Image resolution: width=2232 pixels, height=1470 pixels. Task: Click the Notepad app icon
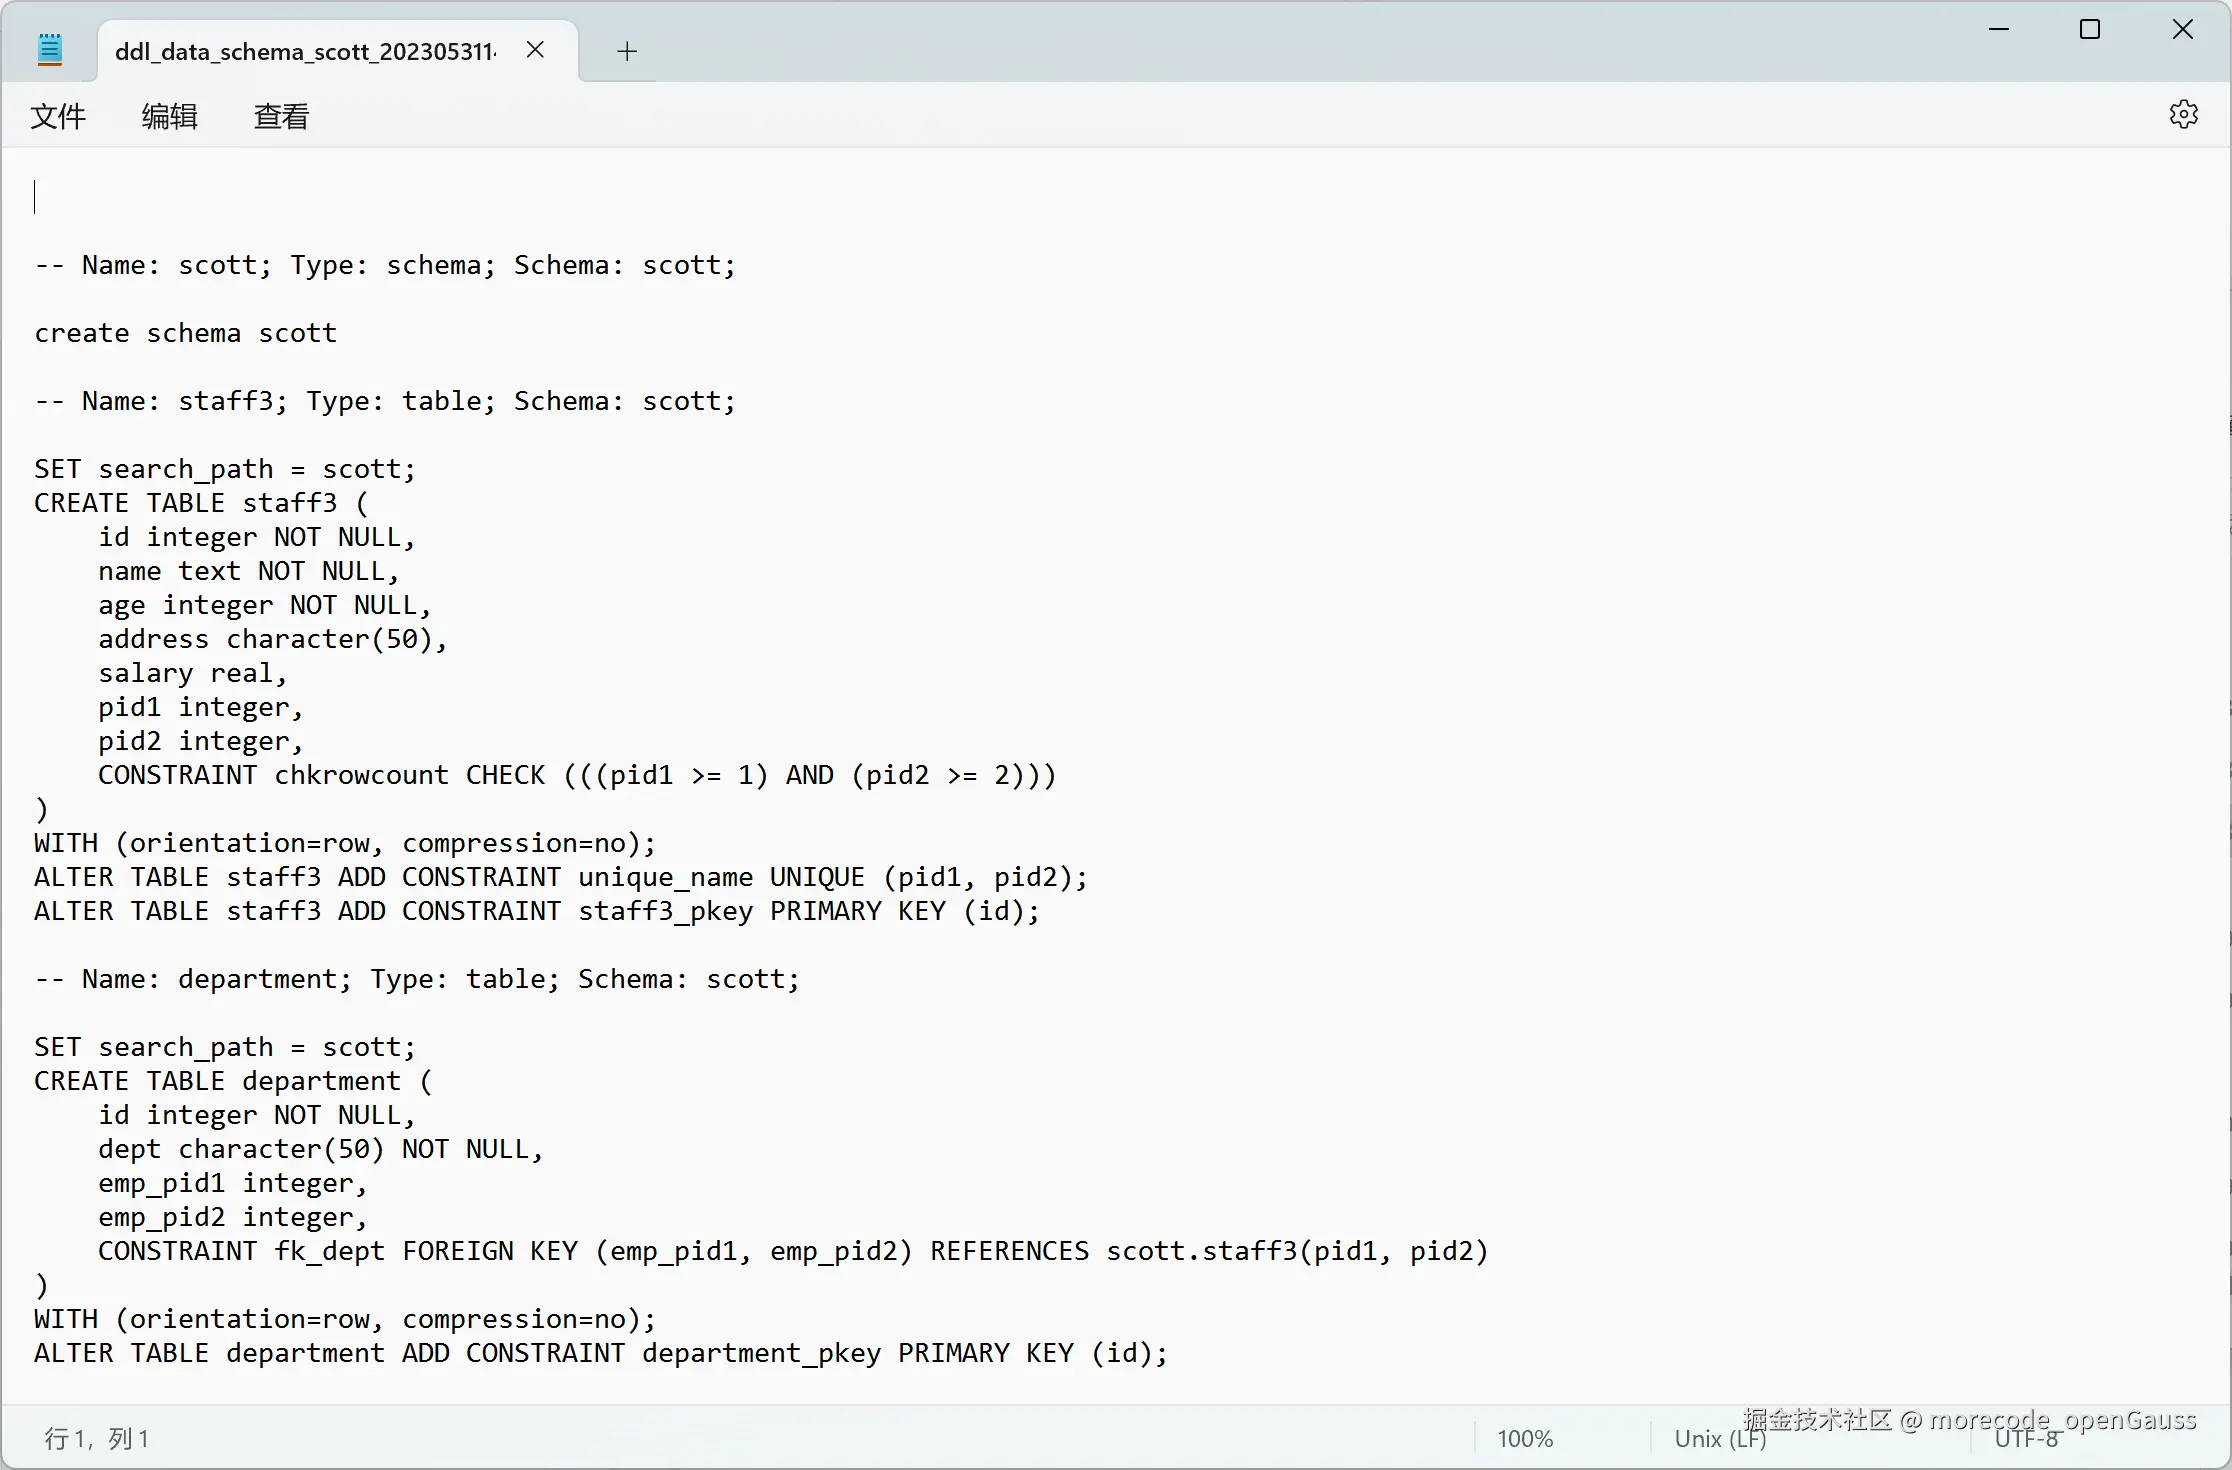coord(49,50)
